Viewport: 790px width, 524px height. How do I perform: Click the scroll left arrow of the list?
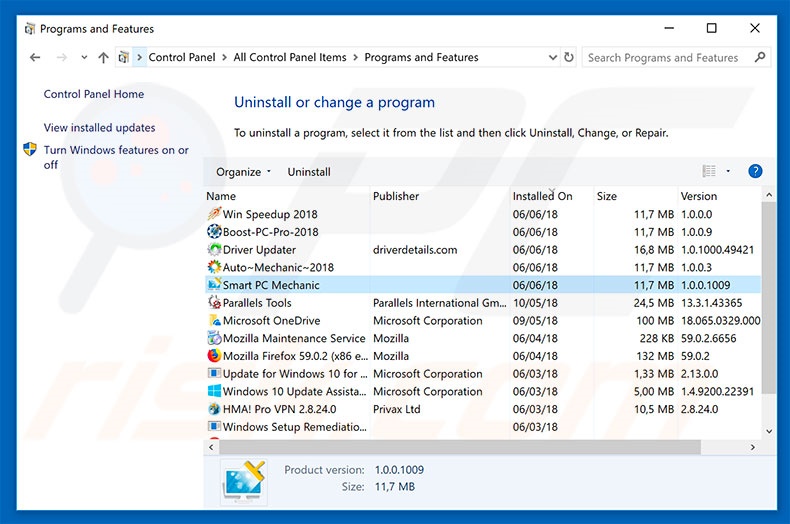(211, 447)
